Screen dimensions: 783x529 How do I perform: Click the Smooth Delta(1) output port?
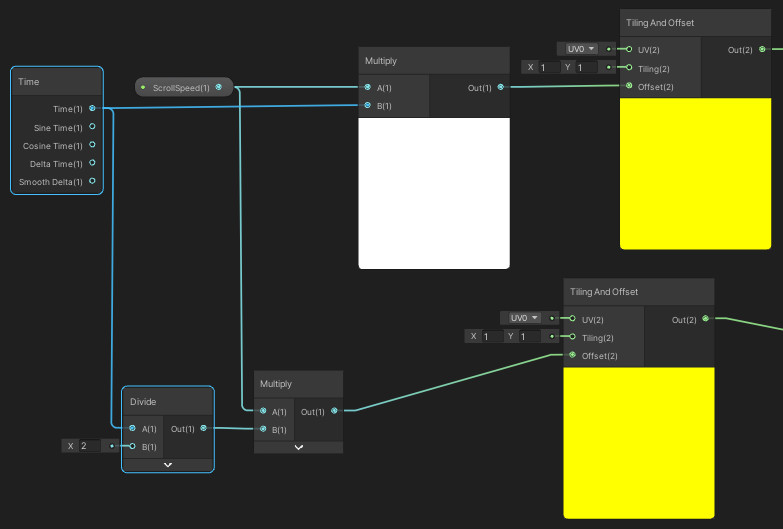(92, 181)
